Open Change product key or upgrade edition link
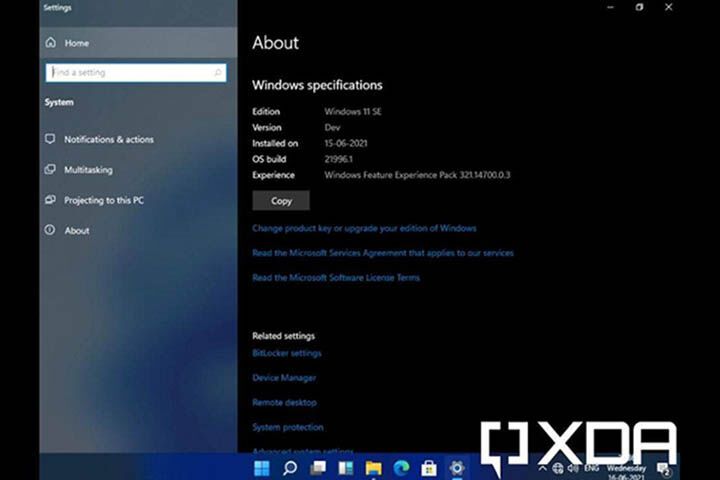 [x=364, y=228]
